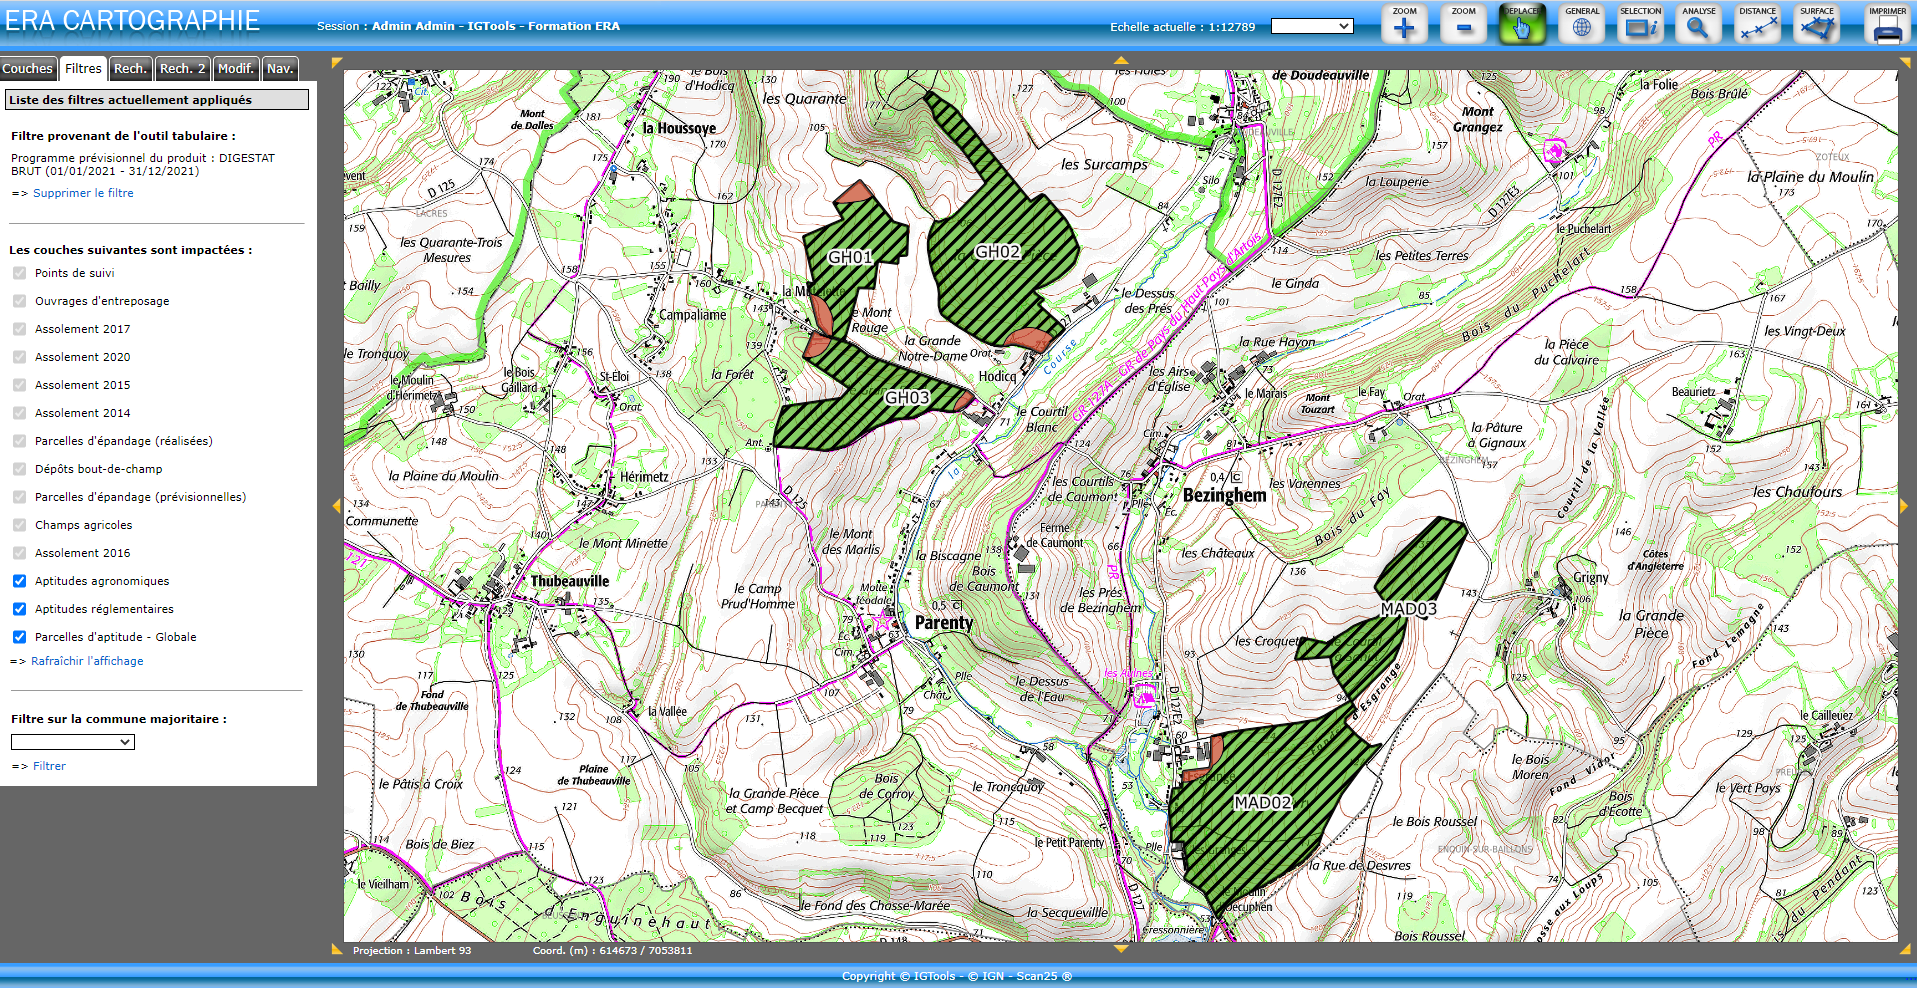Pan map east with right-edge arrow
Image resolution: width=1917 pixels, height=988 pixels.
(1904, 506)
